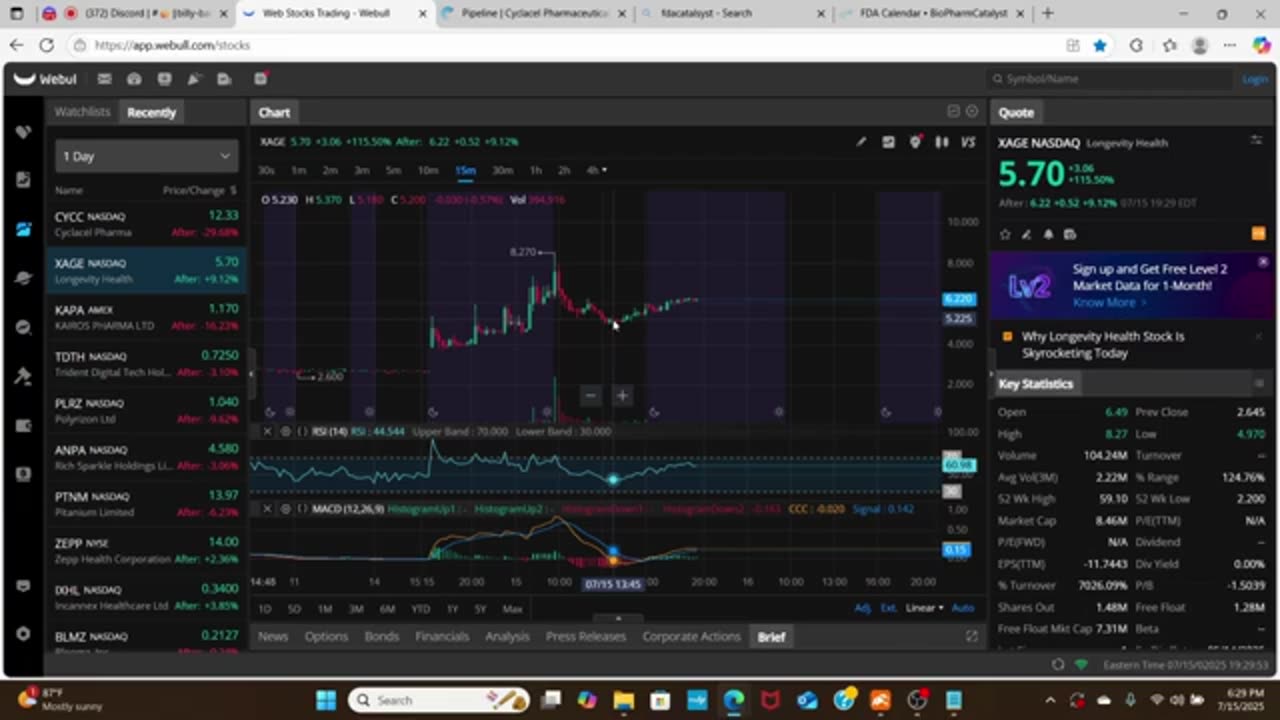Zoom out chart with minus button

[x=590, y=396]
